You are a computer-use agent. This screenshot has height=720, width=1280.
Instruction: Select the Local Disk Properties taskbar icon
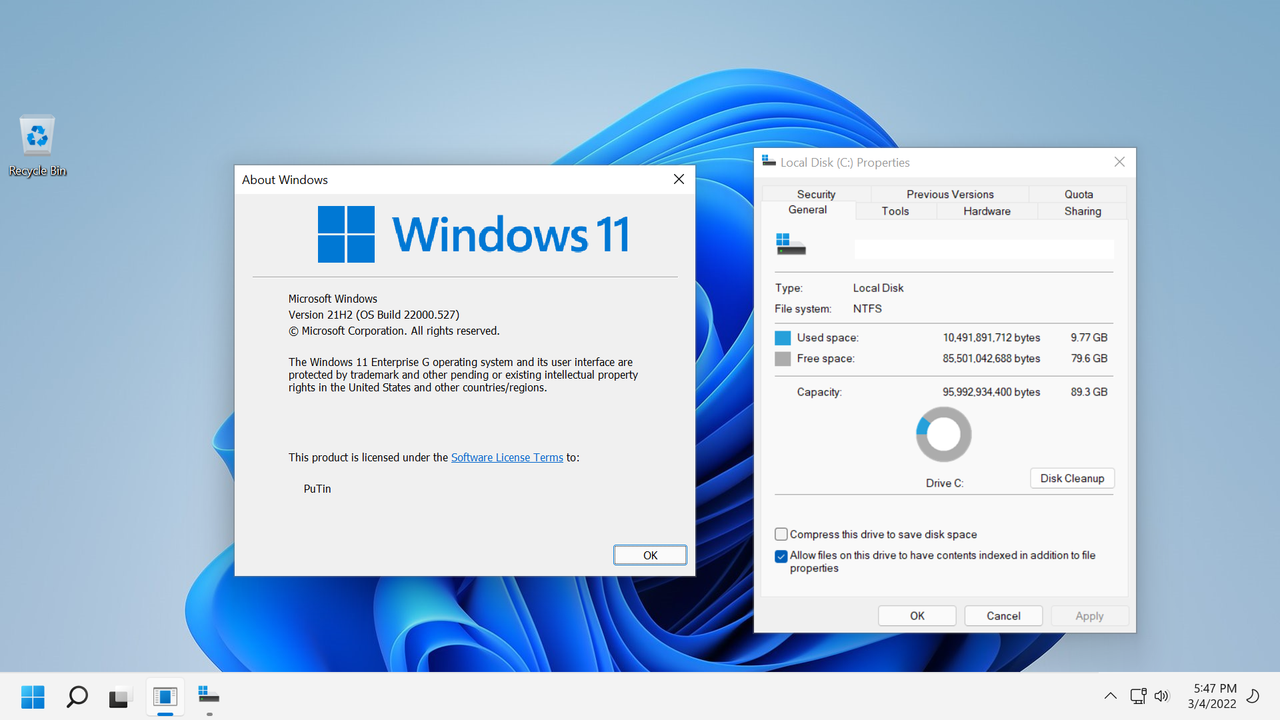pyautogui.click(x=208, y=695)
